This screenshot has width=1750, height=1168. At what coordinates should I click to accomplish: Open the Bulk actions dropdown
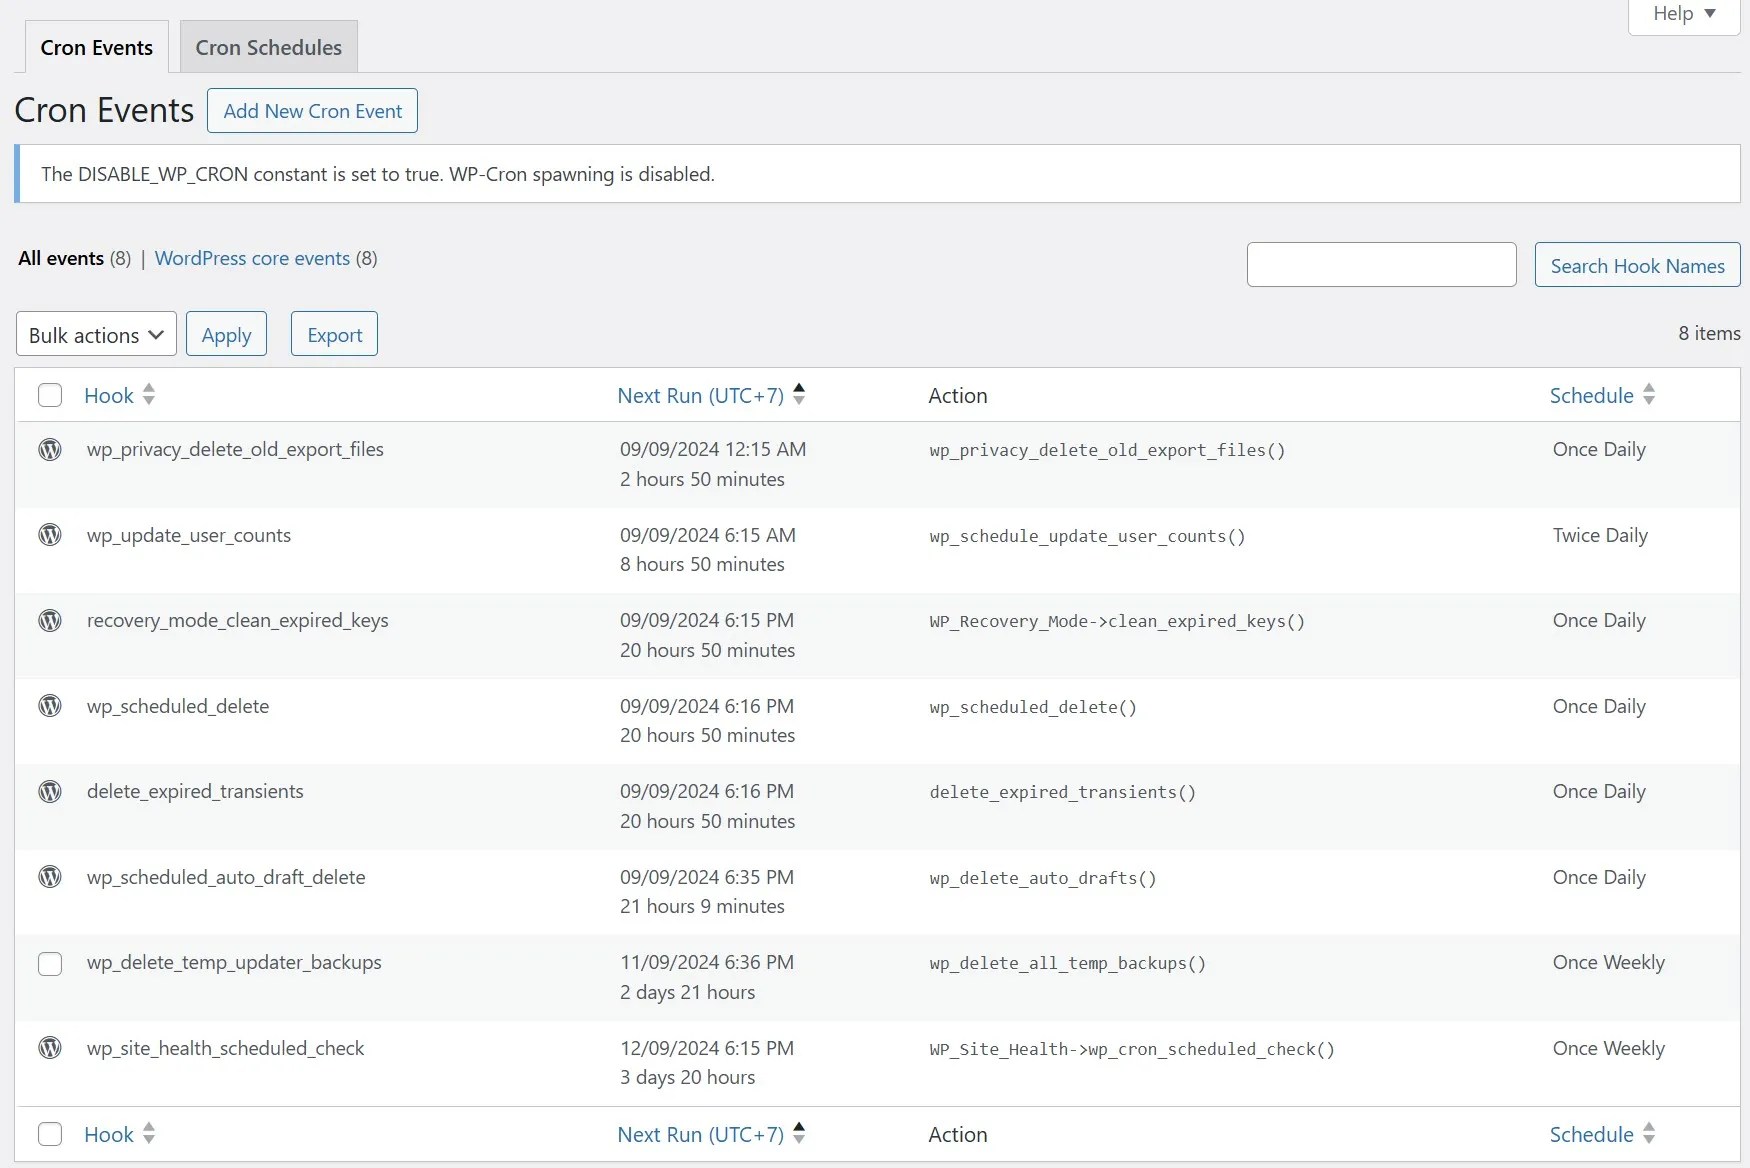click(x=96, y=334)
